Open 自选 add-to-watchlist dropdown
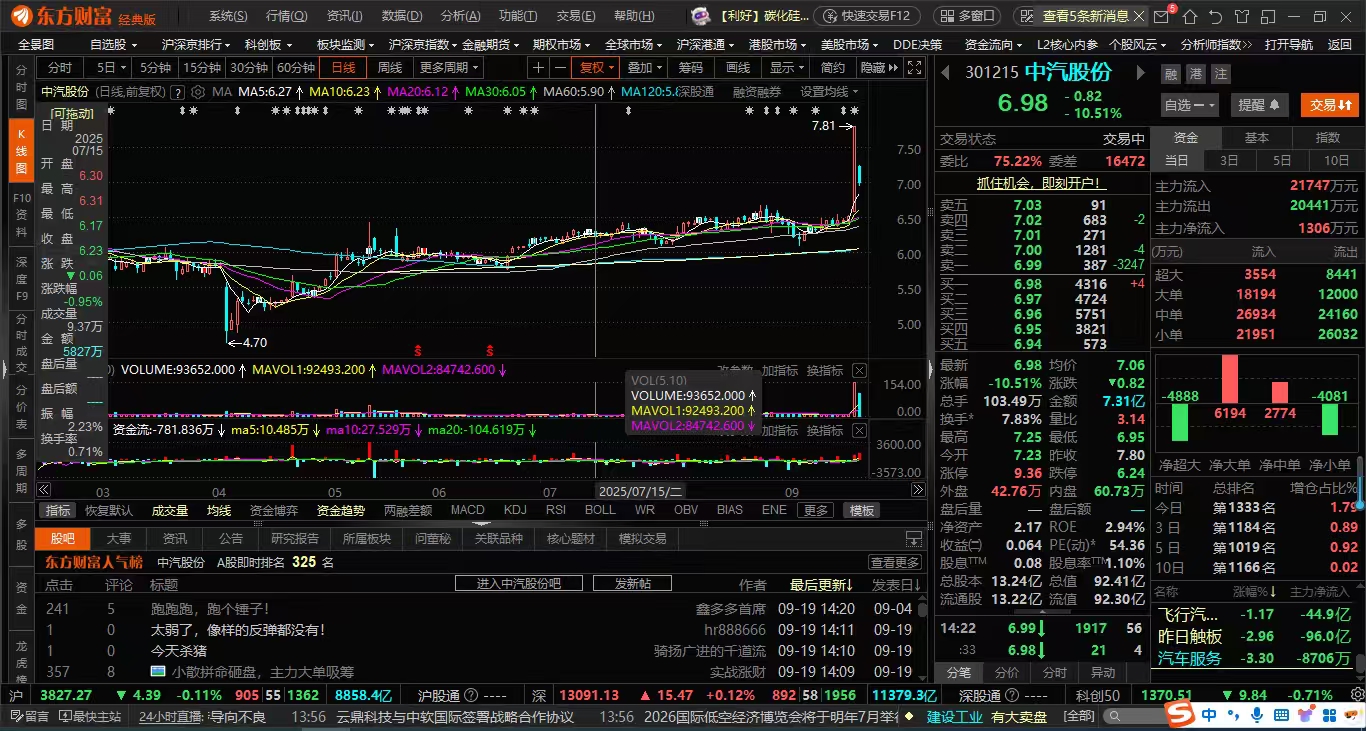This screenshot has width=1366, height=731. [1190, 105]
